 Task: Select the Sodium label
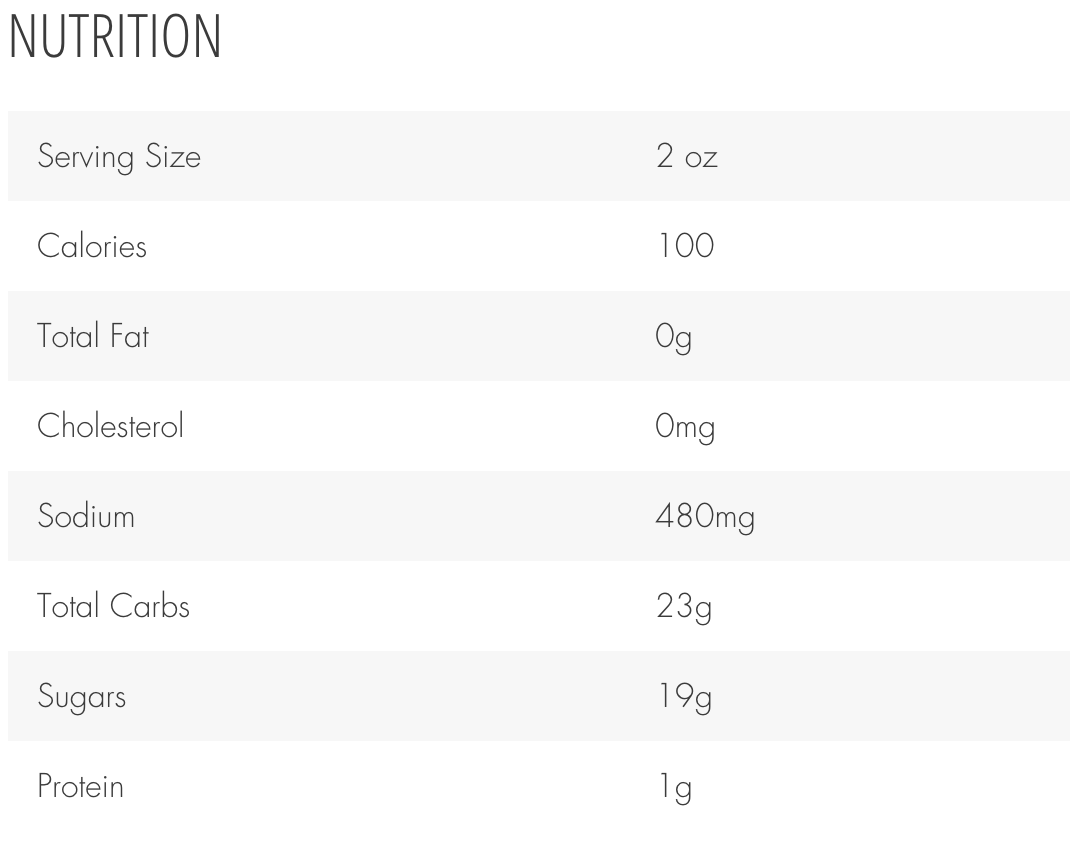point(86,516)
